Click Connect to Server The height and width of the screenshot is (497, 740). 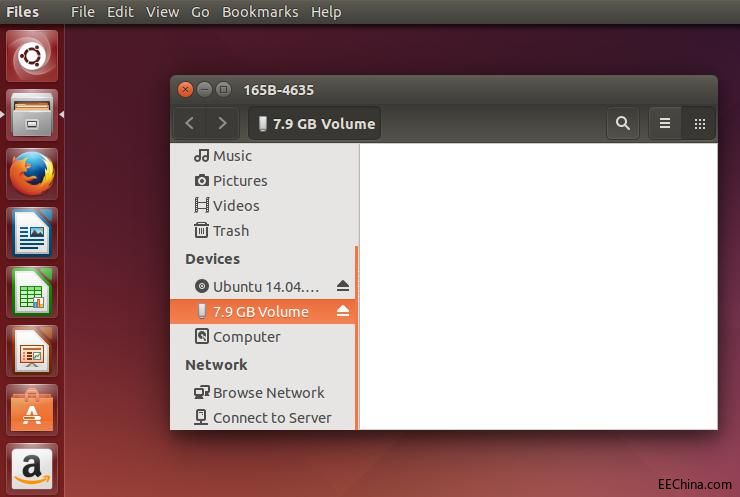click(x=262, y=417)
